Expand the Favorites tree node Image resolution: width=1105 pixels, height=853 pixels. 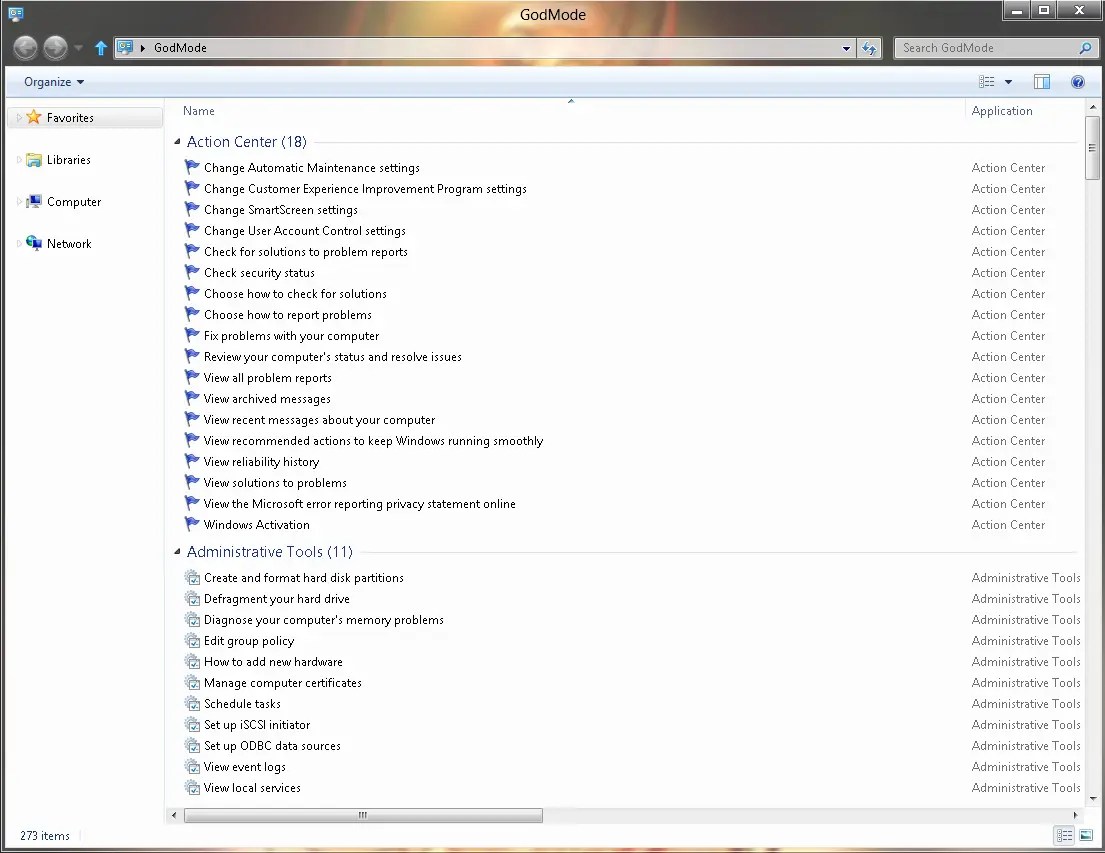19,118
